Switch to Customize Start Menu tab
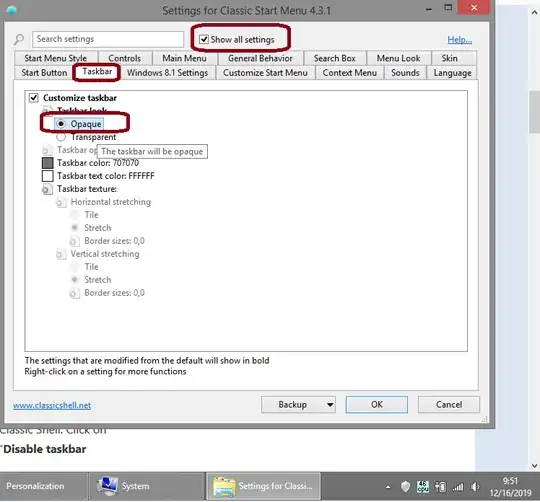The width and height of the screenshot is (540, 502). tap(265, 73)
